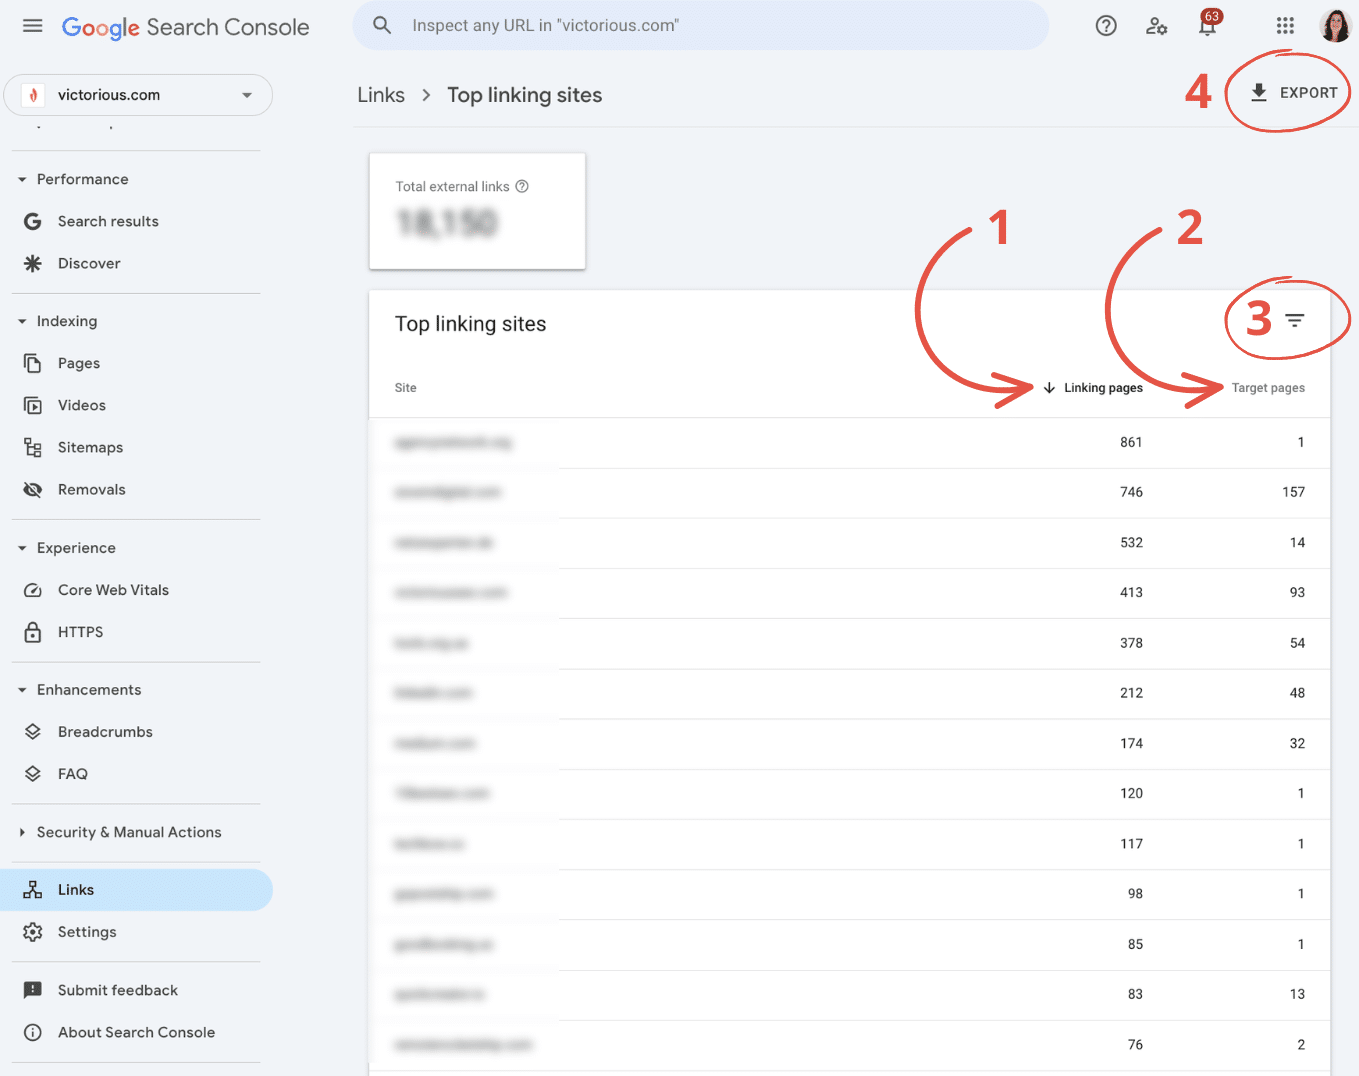Click the 157 target pages value
The height and width of the screenshot is (1076, 1359).
(1294, 492)
